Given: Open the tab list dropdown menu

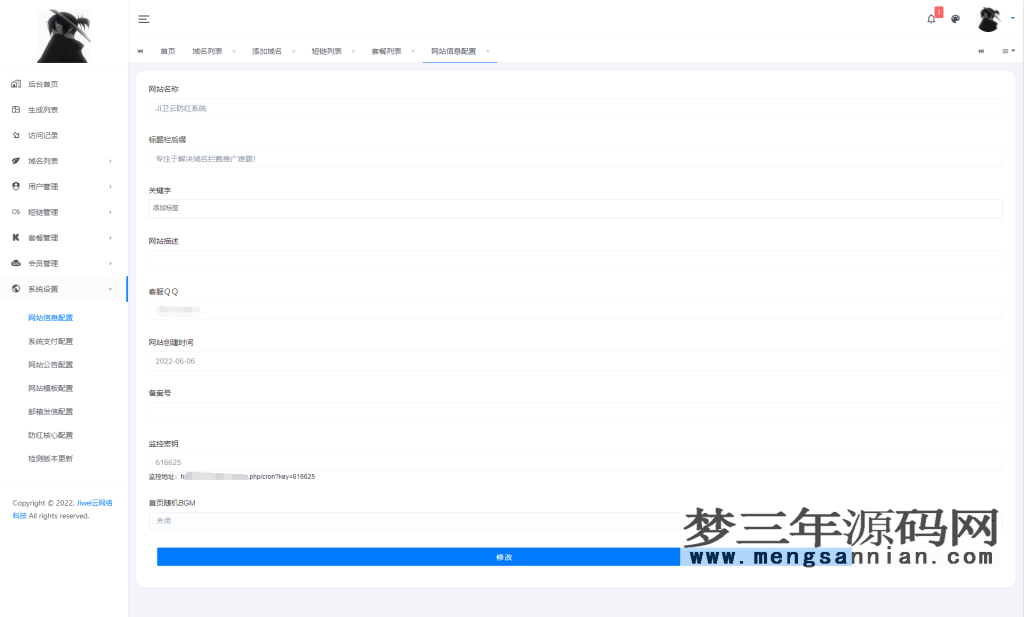Looking at the screenshot, I should 1008,50.
